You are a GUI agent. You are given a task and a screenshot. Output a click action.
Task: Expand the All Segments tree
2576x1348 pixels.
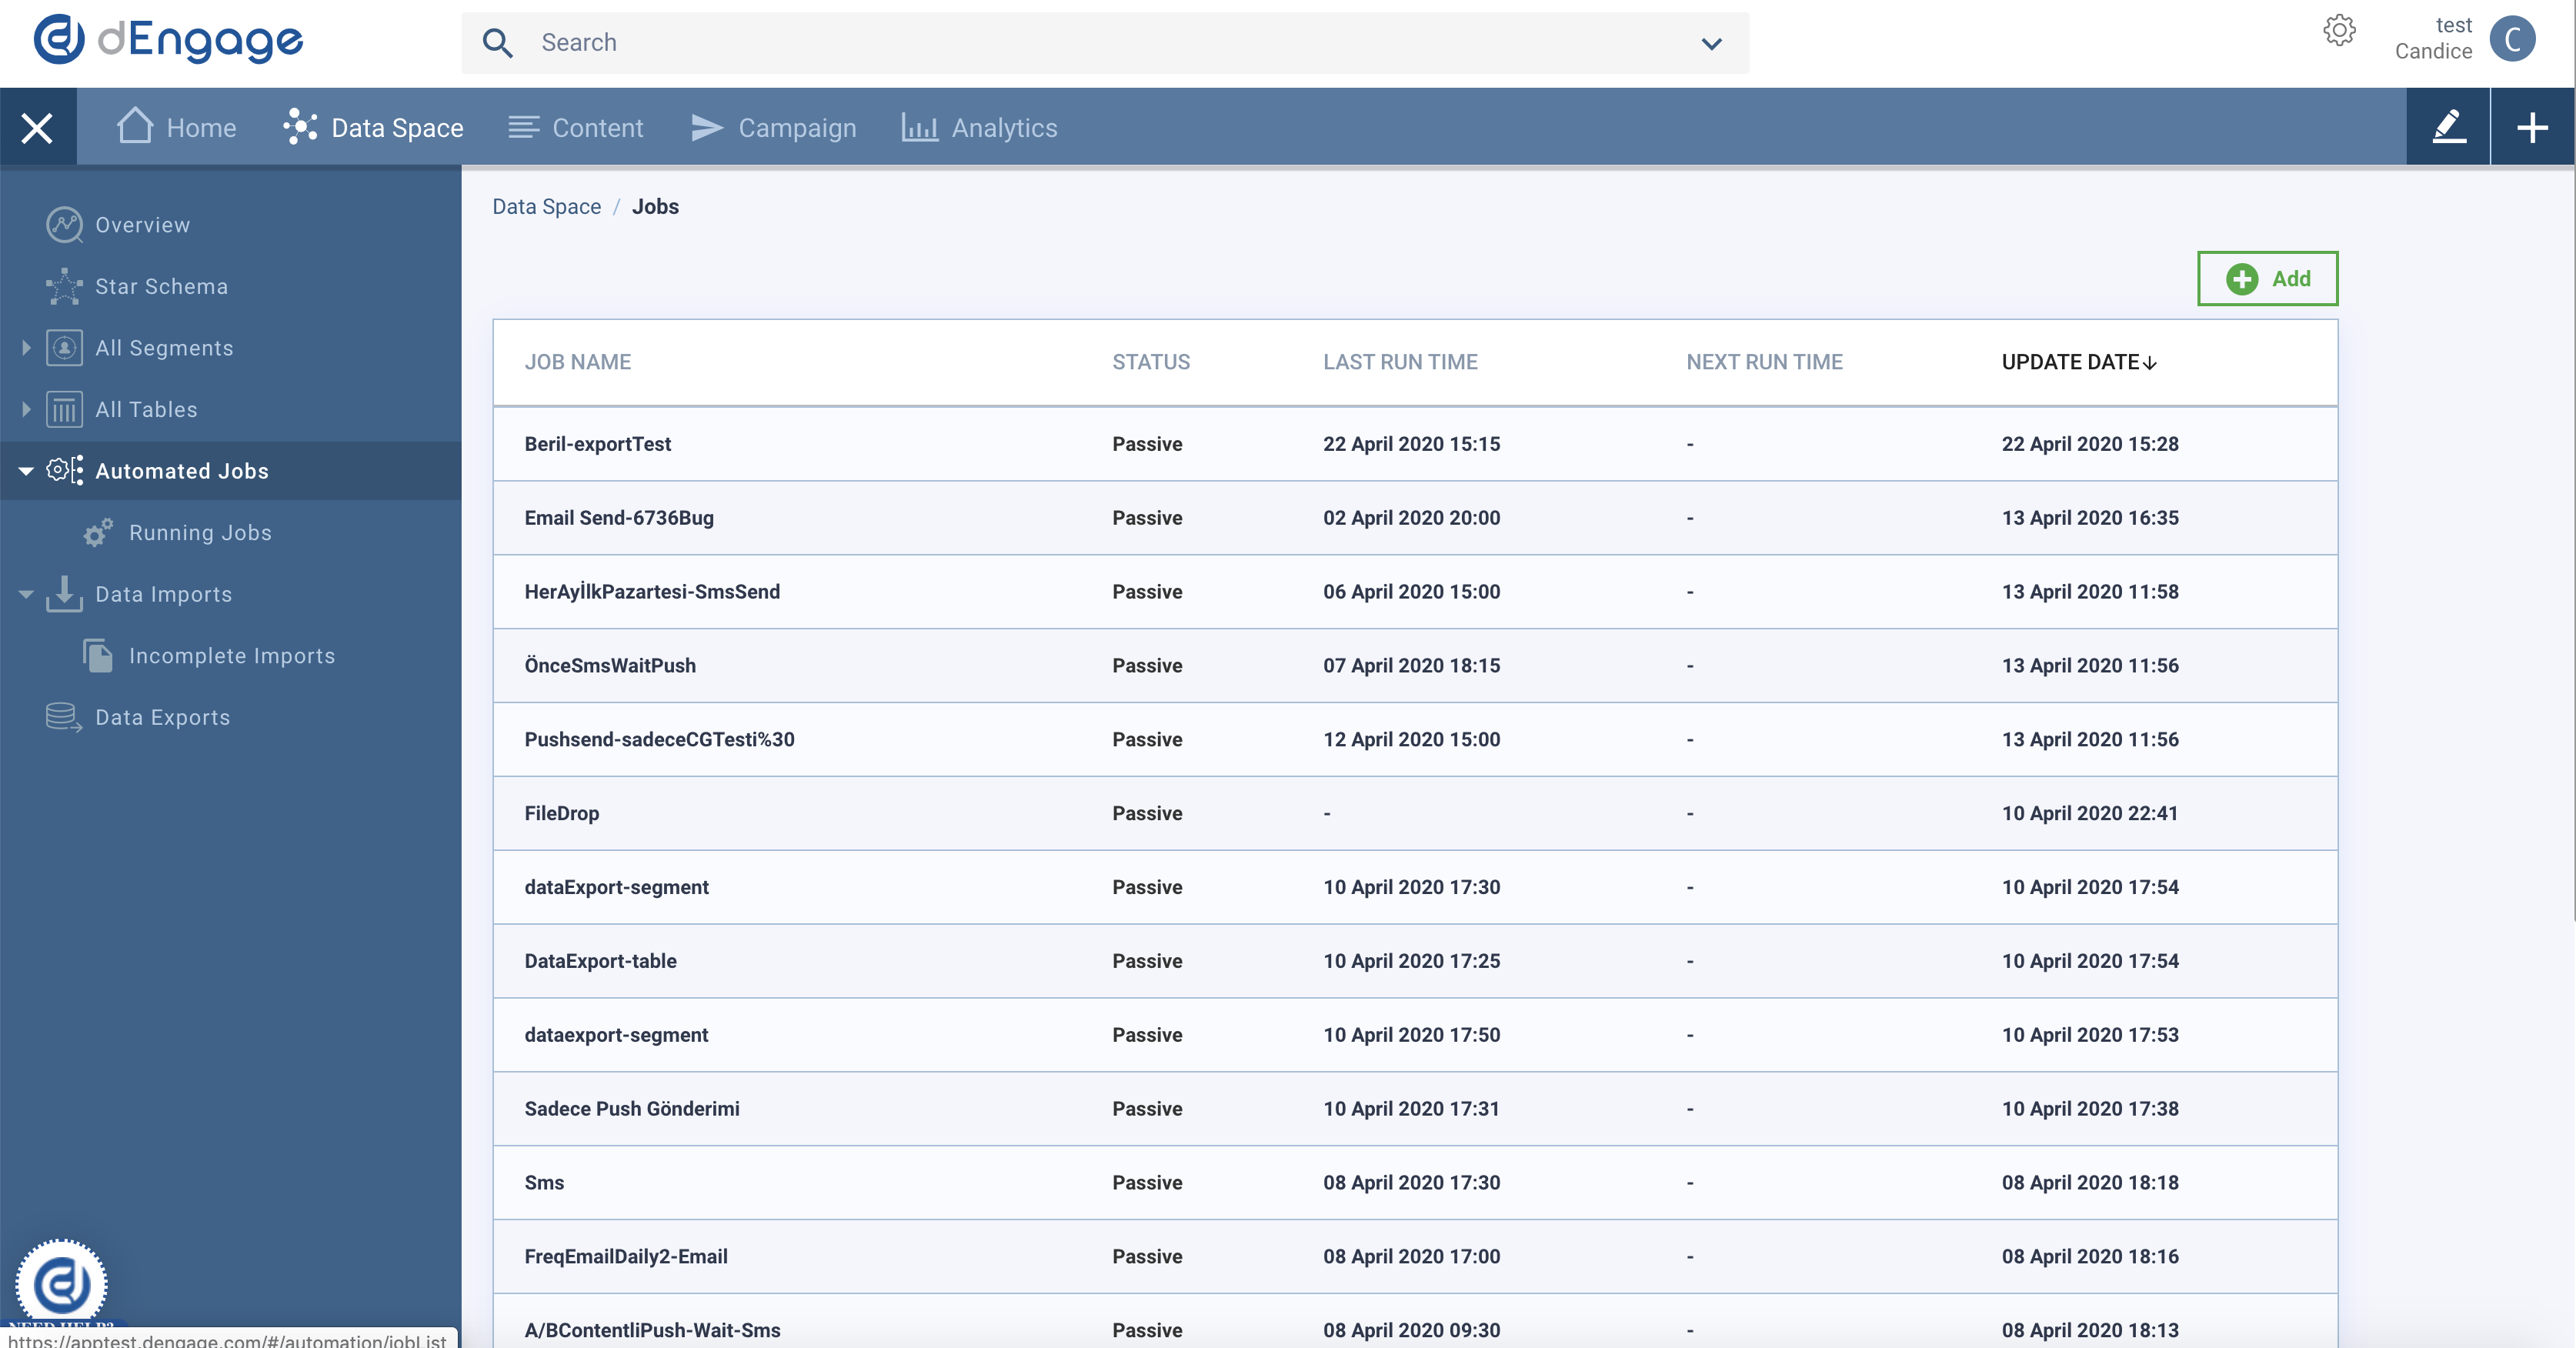(x=26, y=347)
